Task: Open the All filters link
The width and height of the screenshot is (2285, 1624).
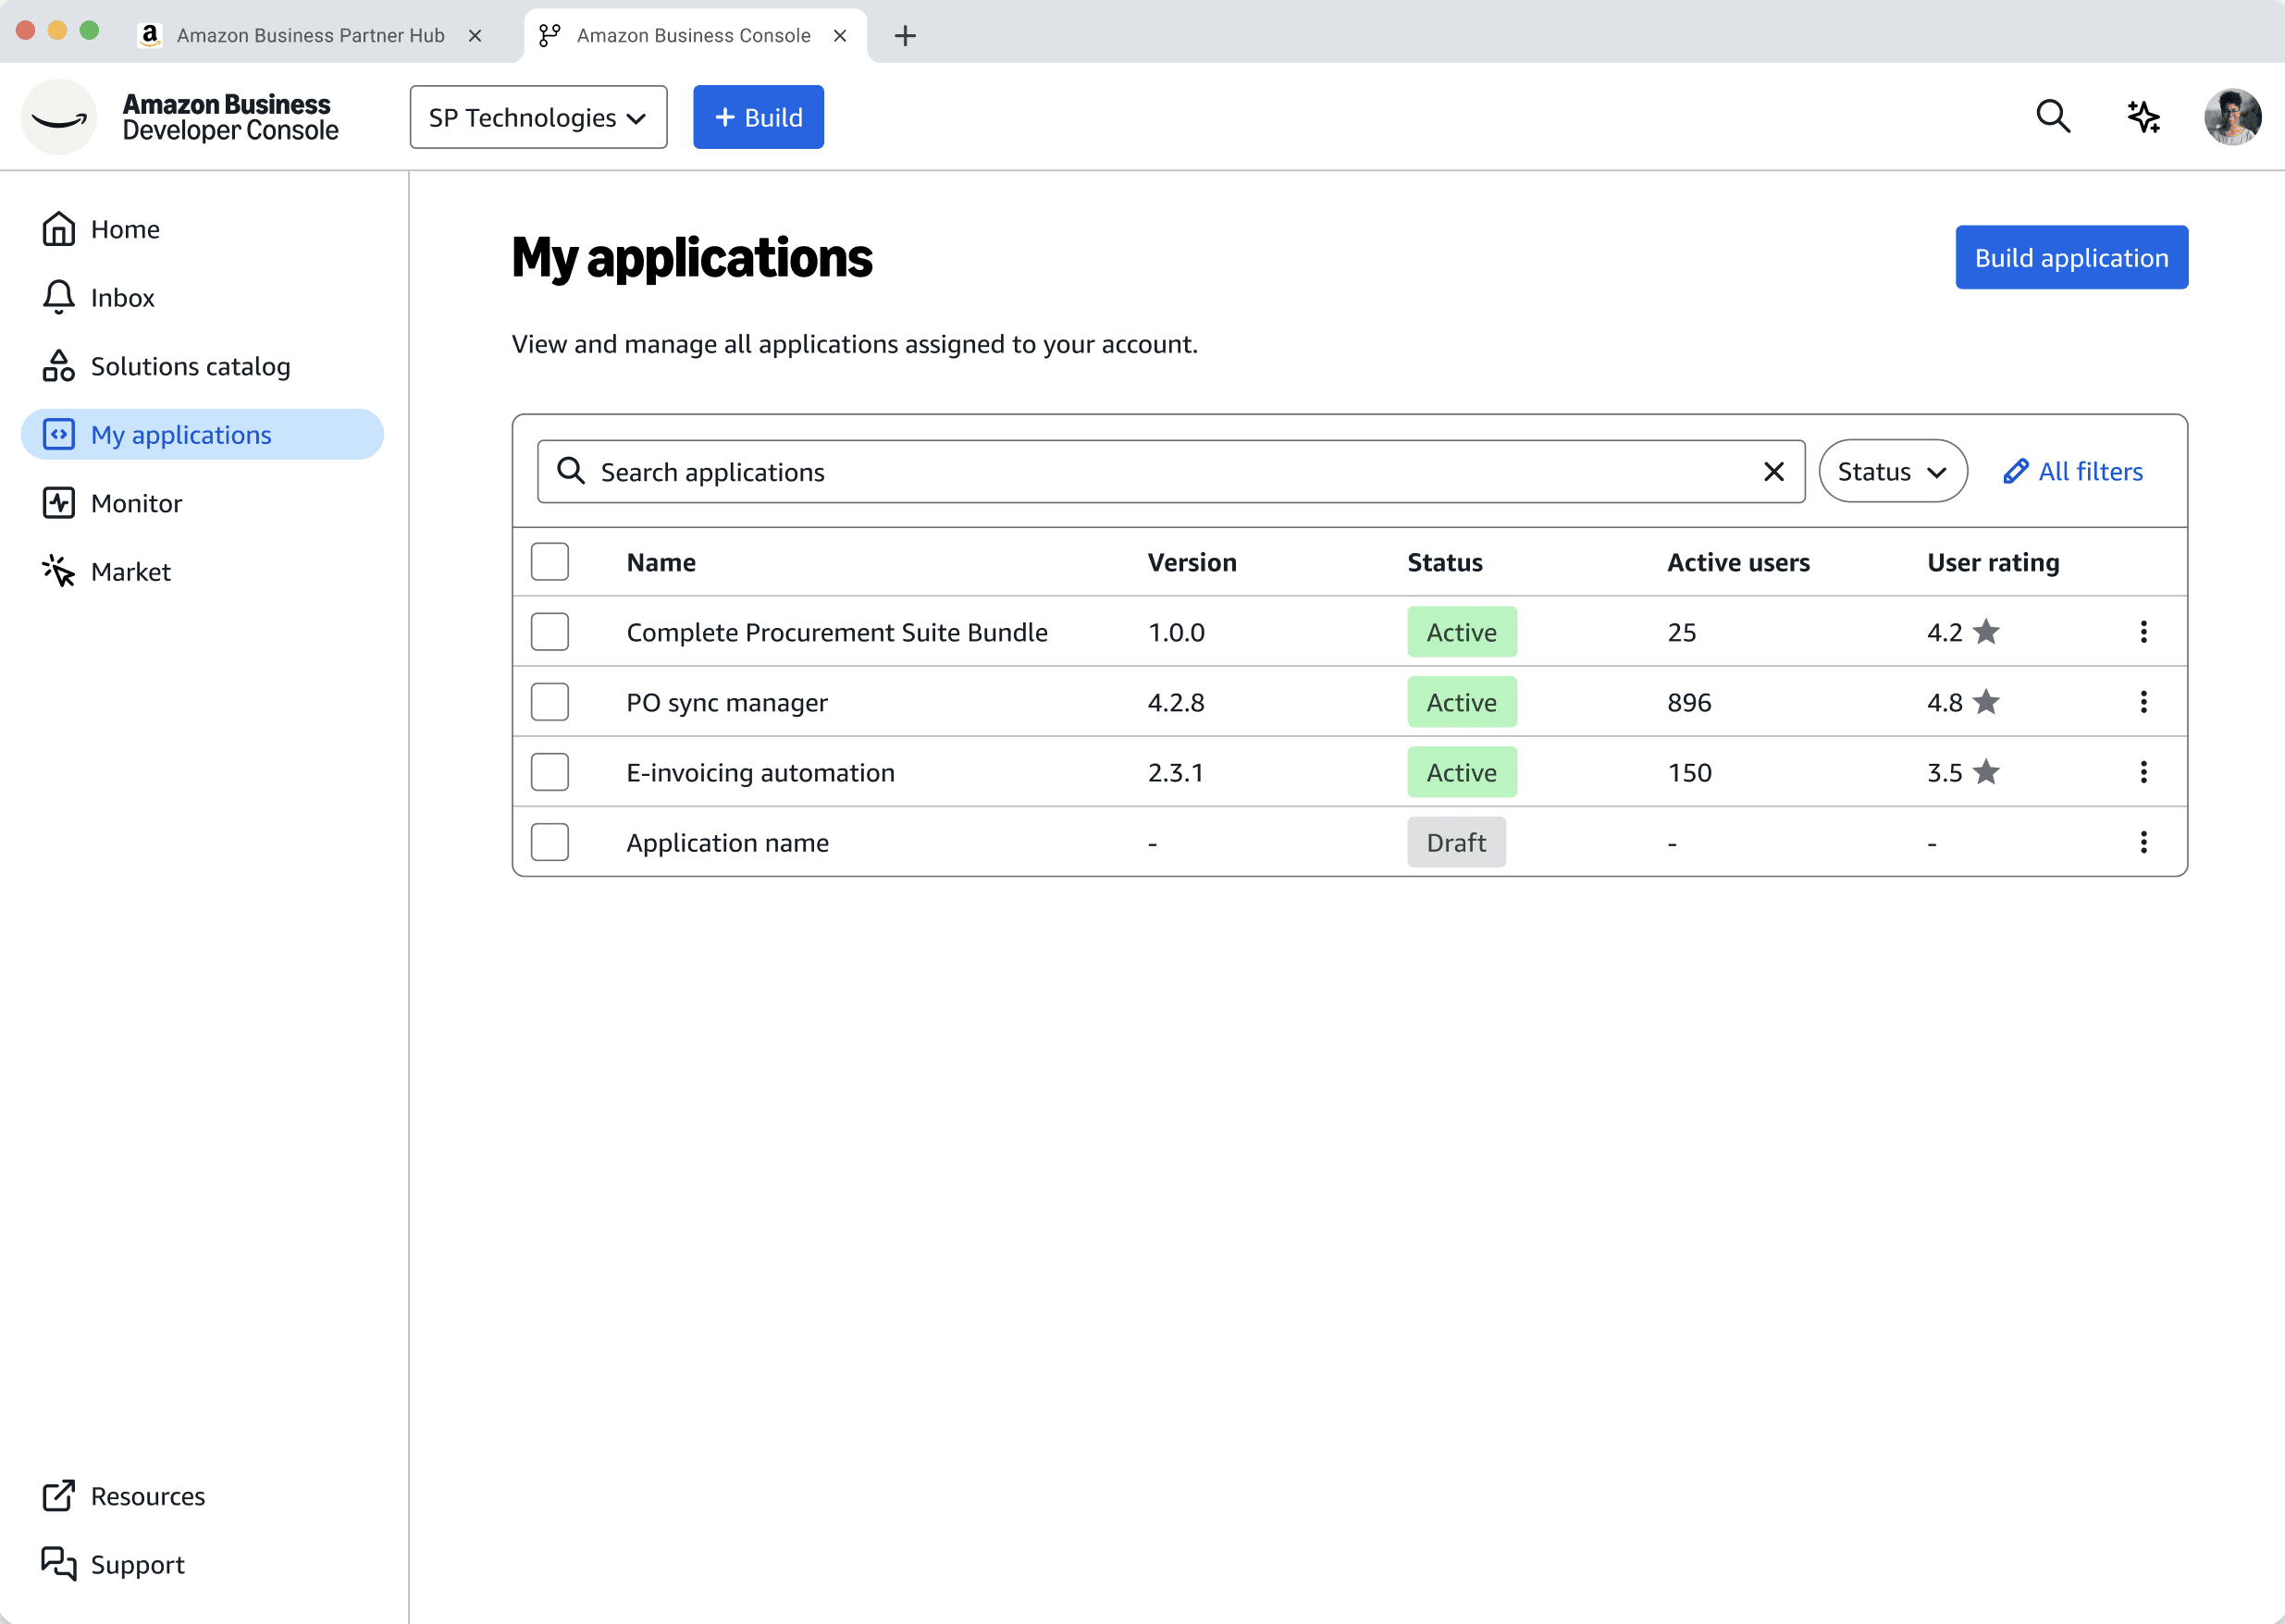Action: coord(2073,471)
